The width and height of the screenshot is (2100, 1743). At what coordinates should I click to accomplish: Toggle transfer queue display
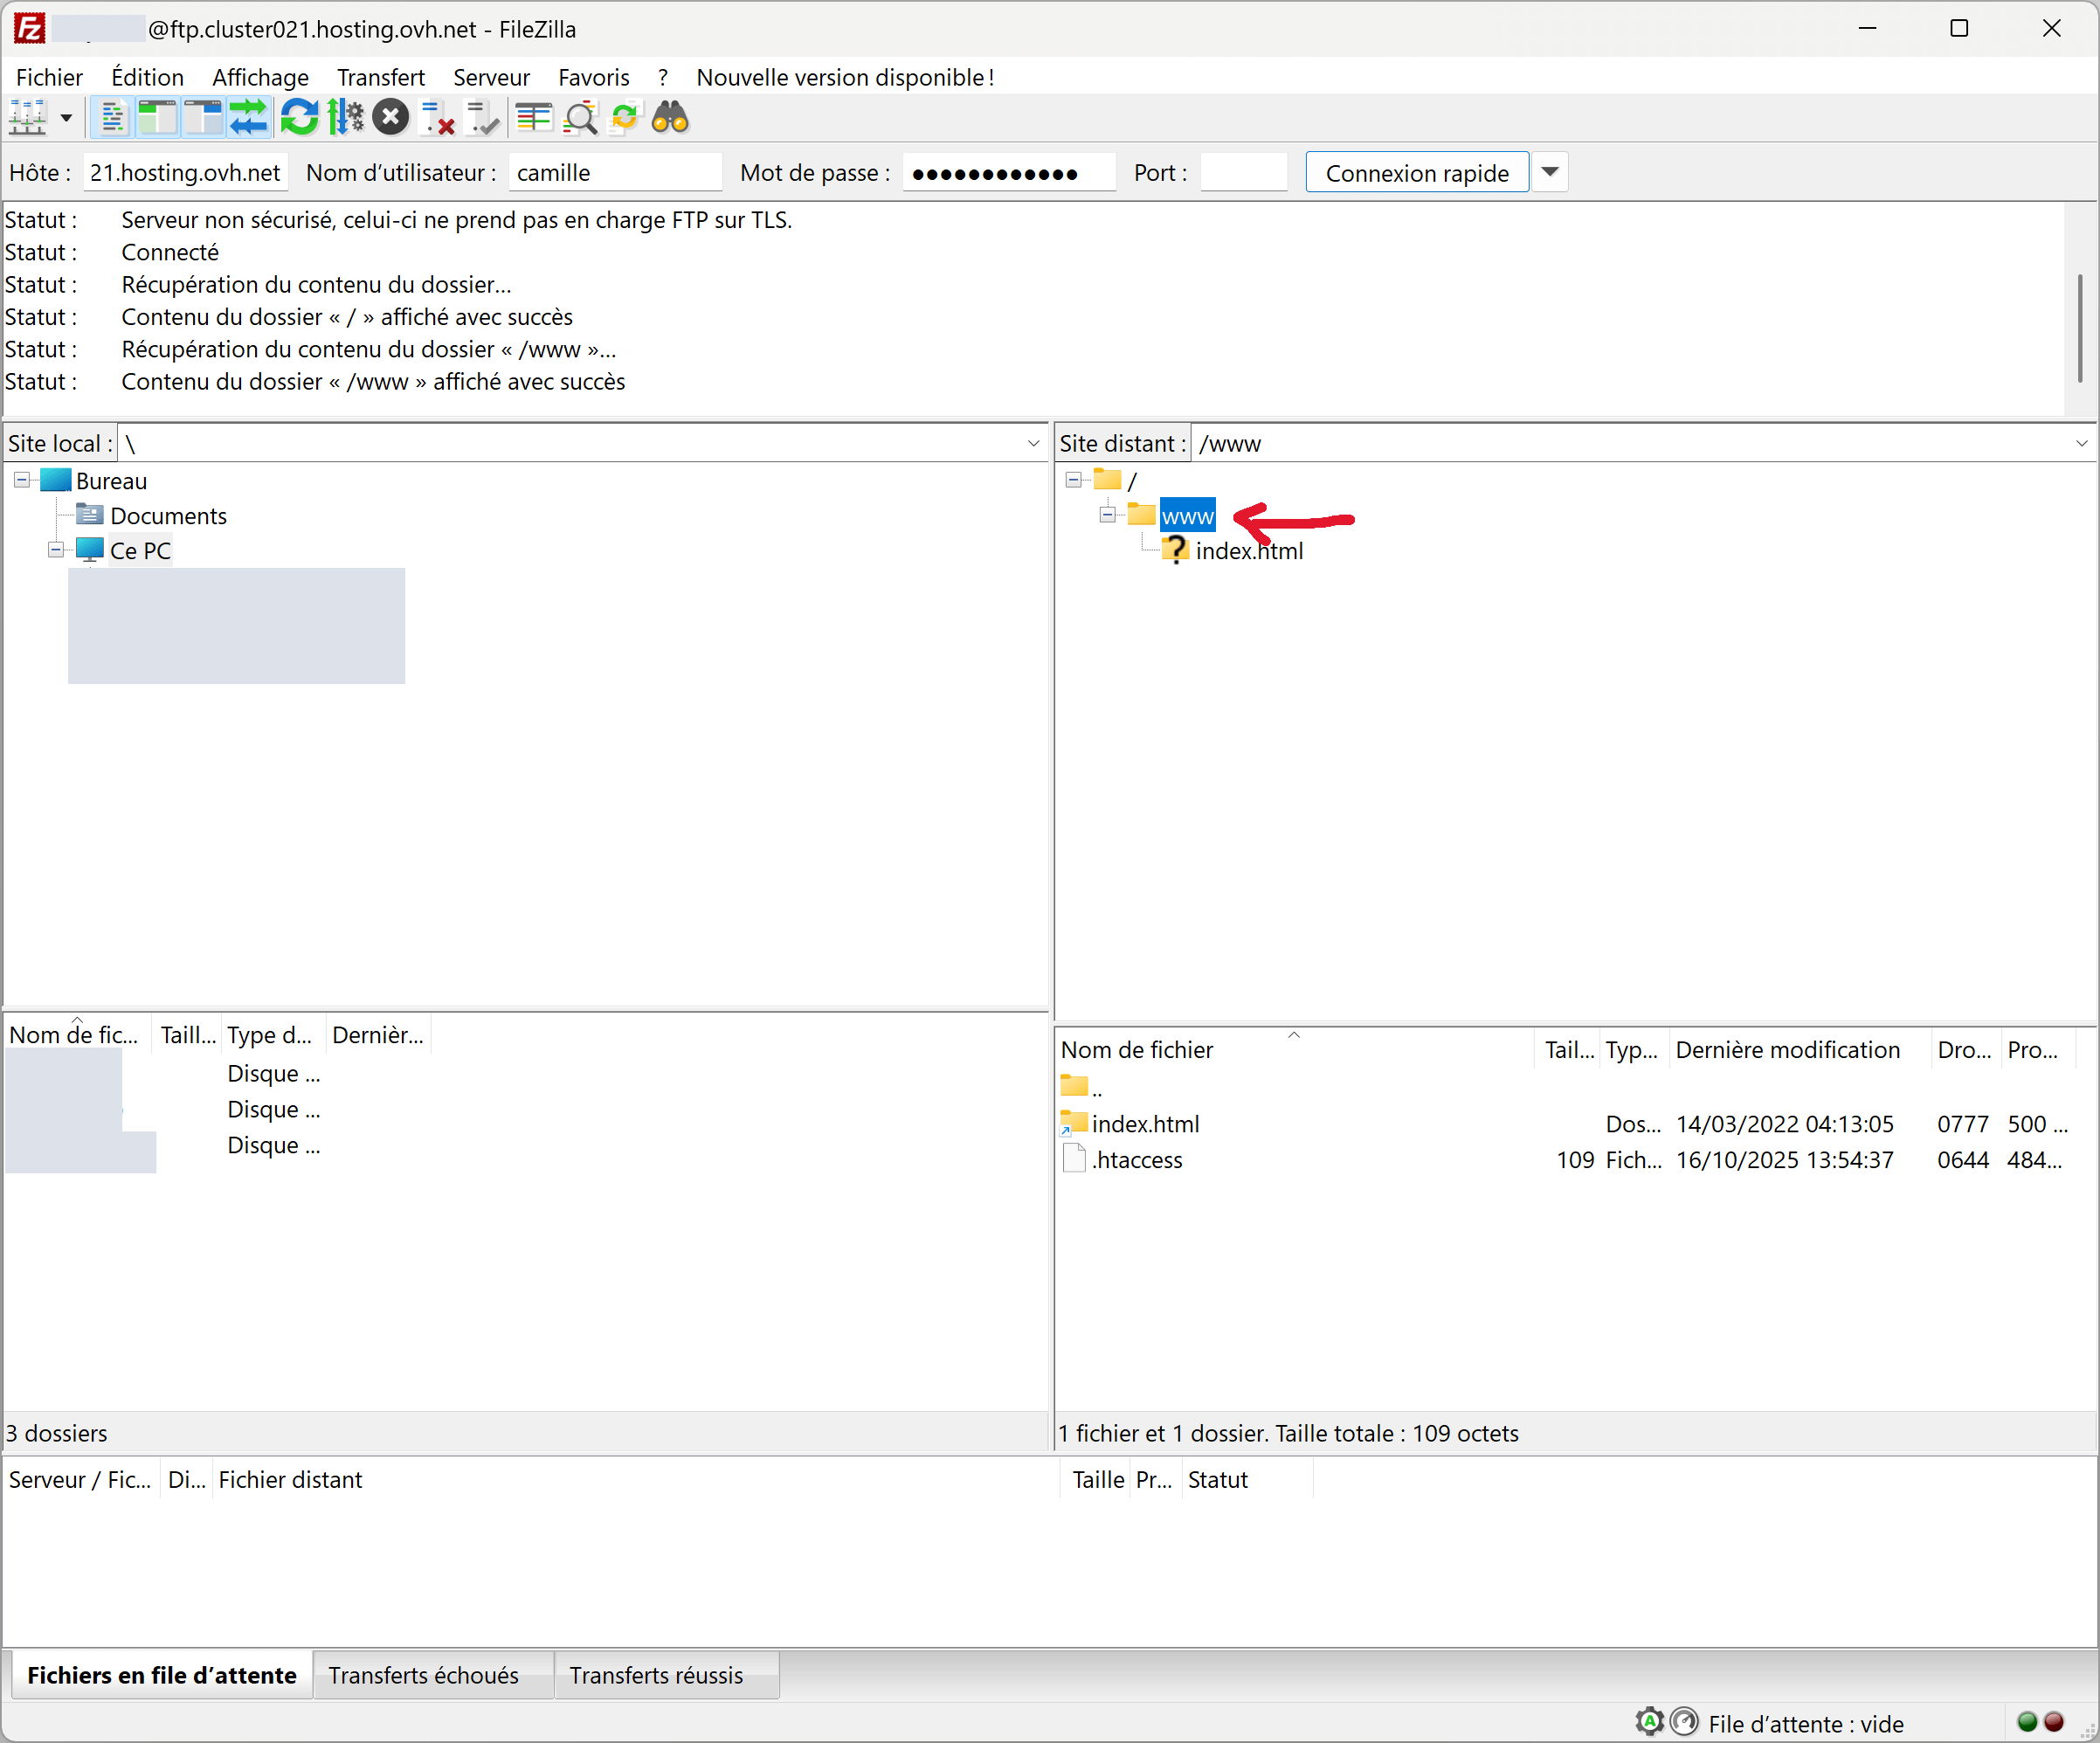click(249, 118)
